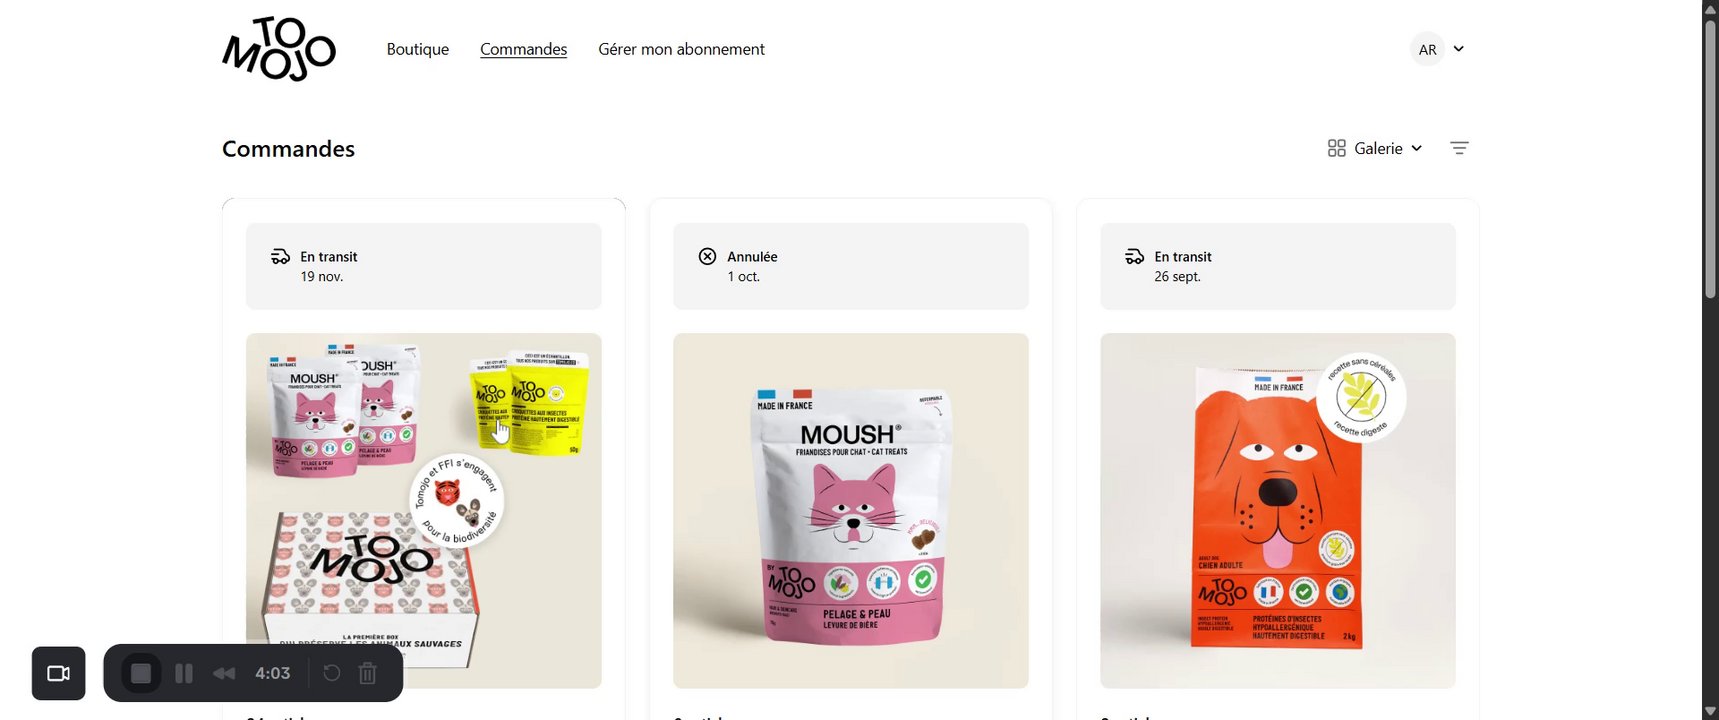Pause the screen recording
Image resolution: width=1719 pixels, height=720 pixels.
coord(184,674)
